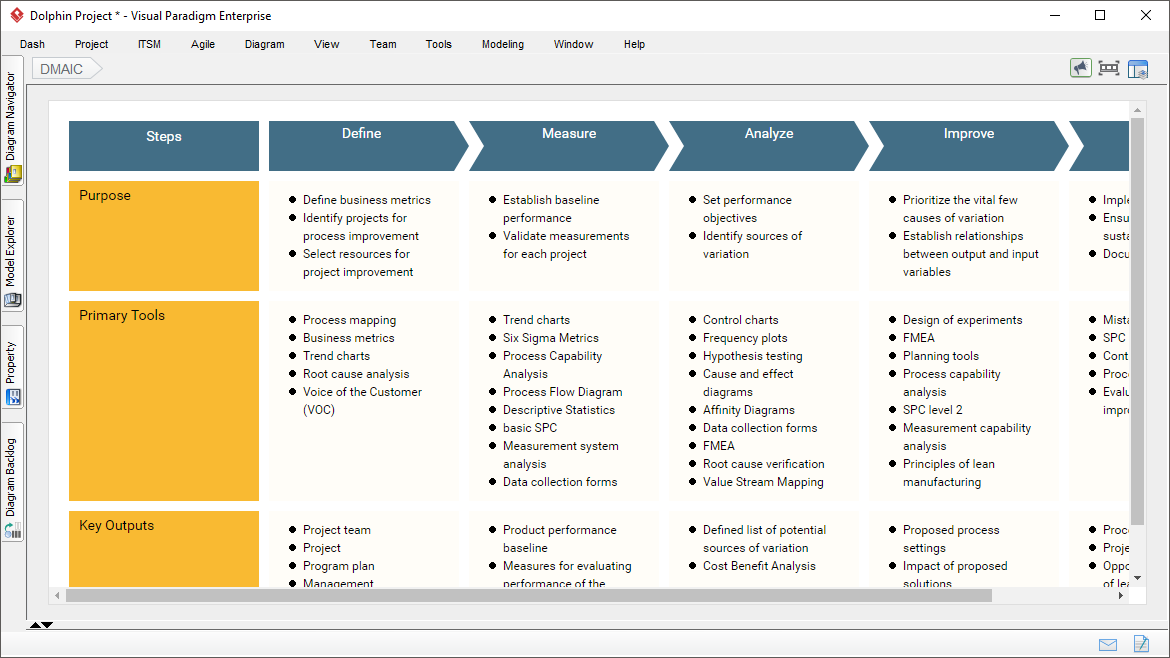The height and width of the screenshot is (658, 1170).
Task: Click 'SPC level 2' text
Action: point(933,410)
